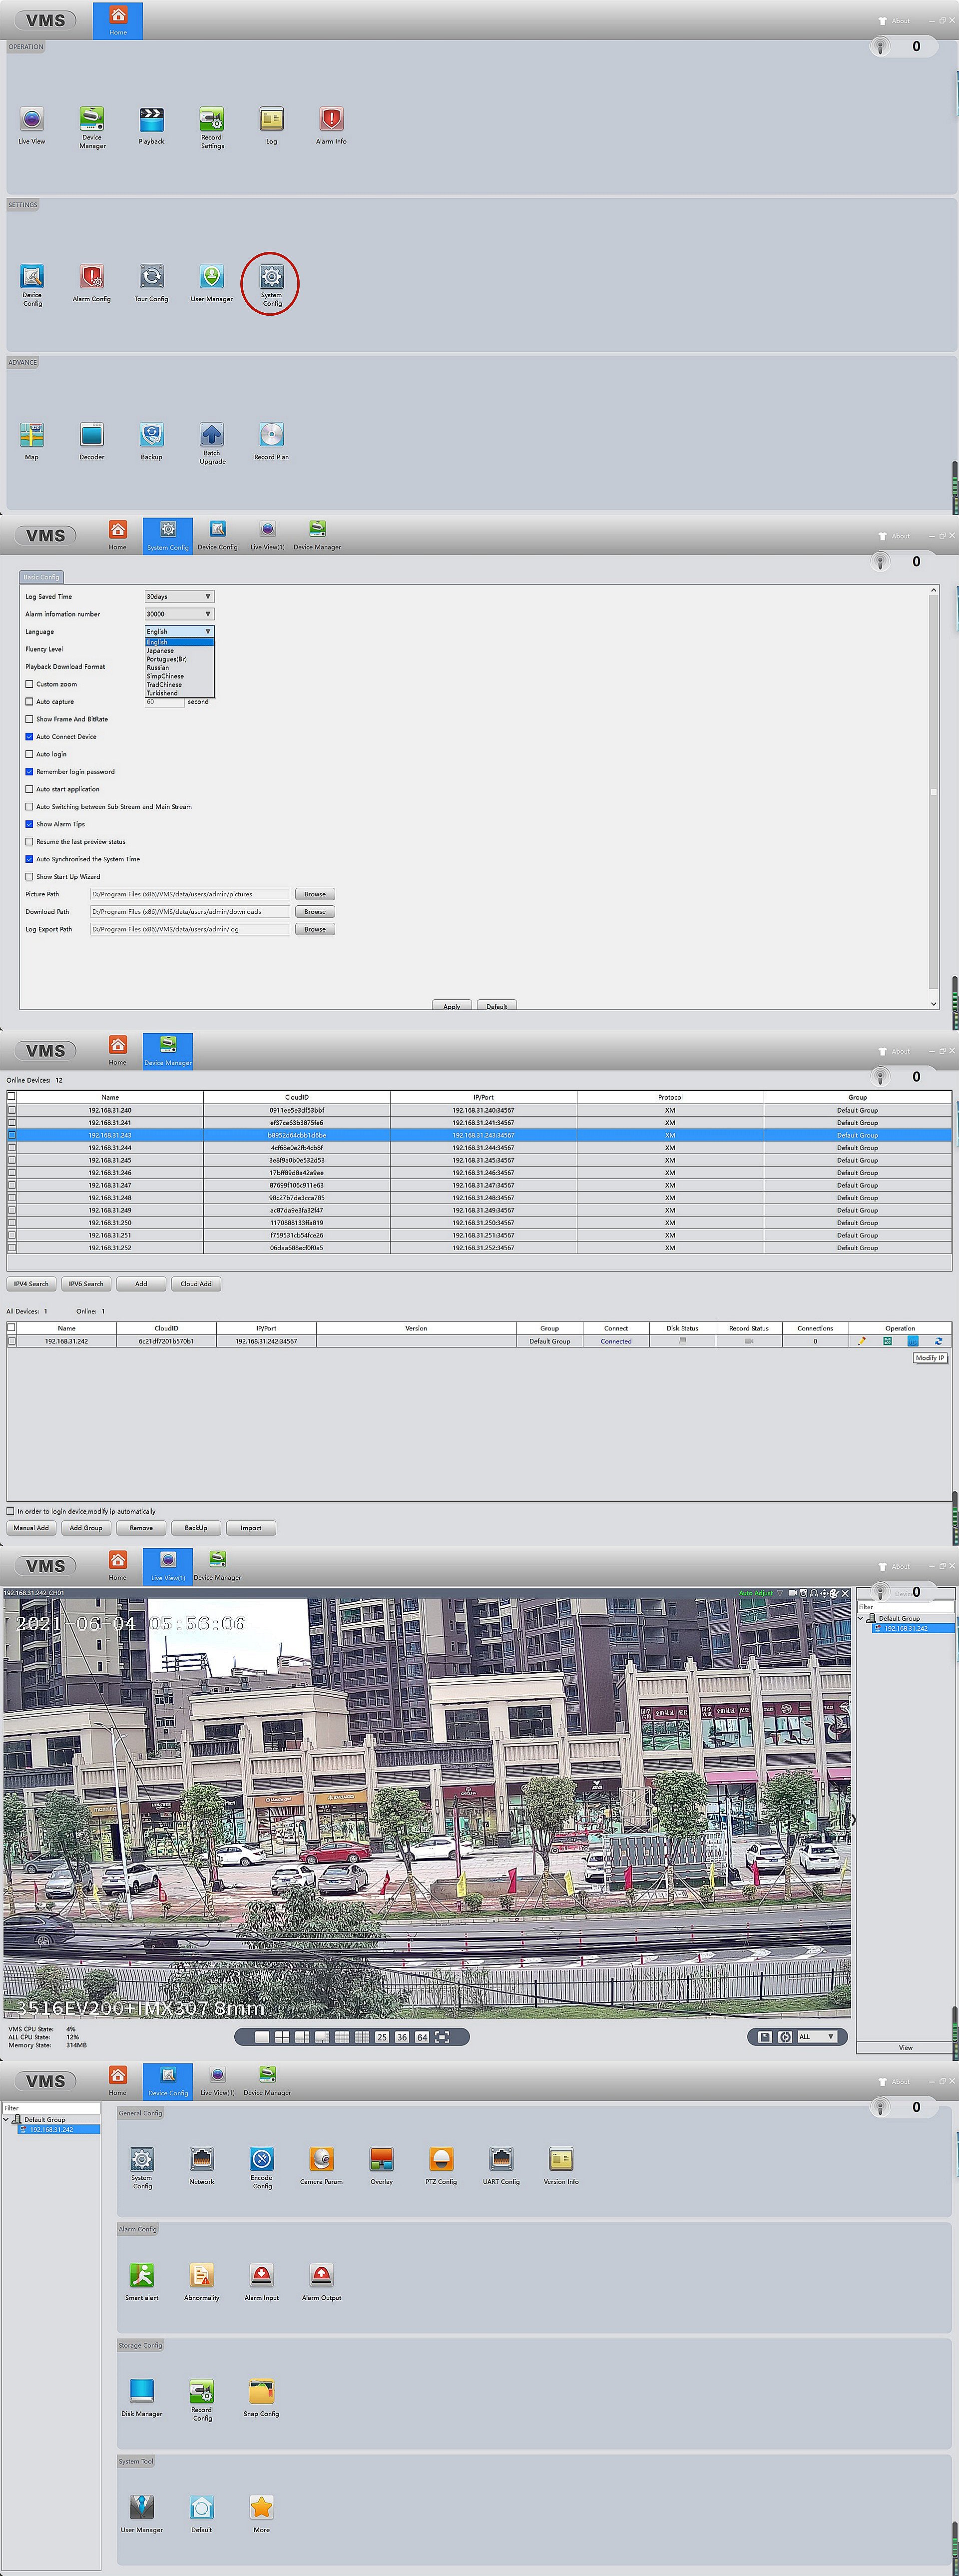
Task: Toggle the Auto login checkbox
Action: (x=29, y=754)
